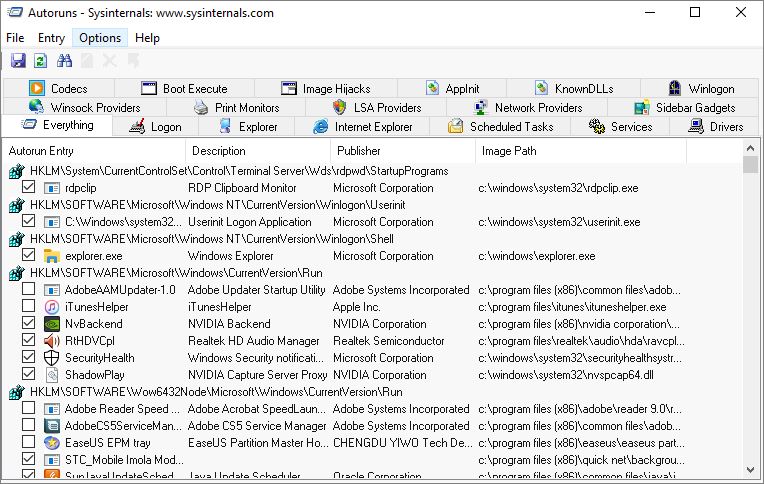Click the Adobe Reader Speed entry icon

click(52, 409)
